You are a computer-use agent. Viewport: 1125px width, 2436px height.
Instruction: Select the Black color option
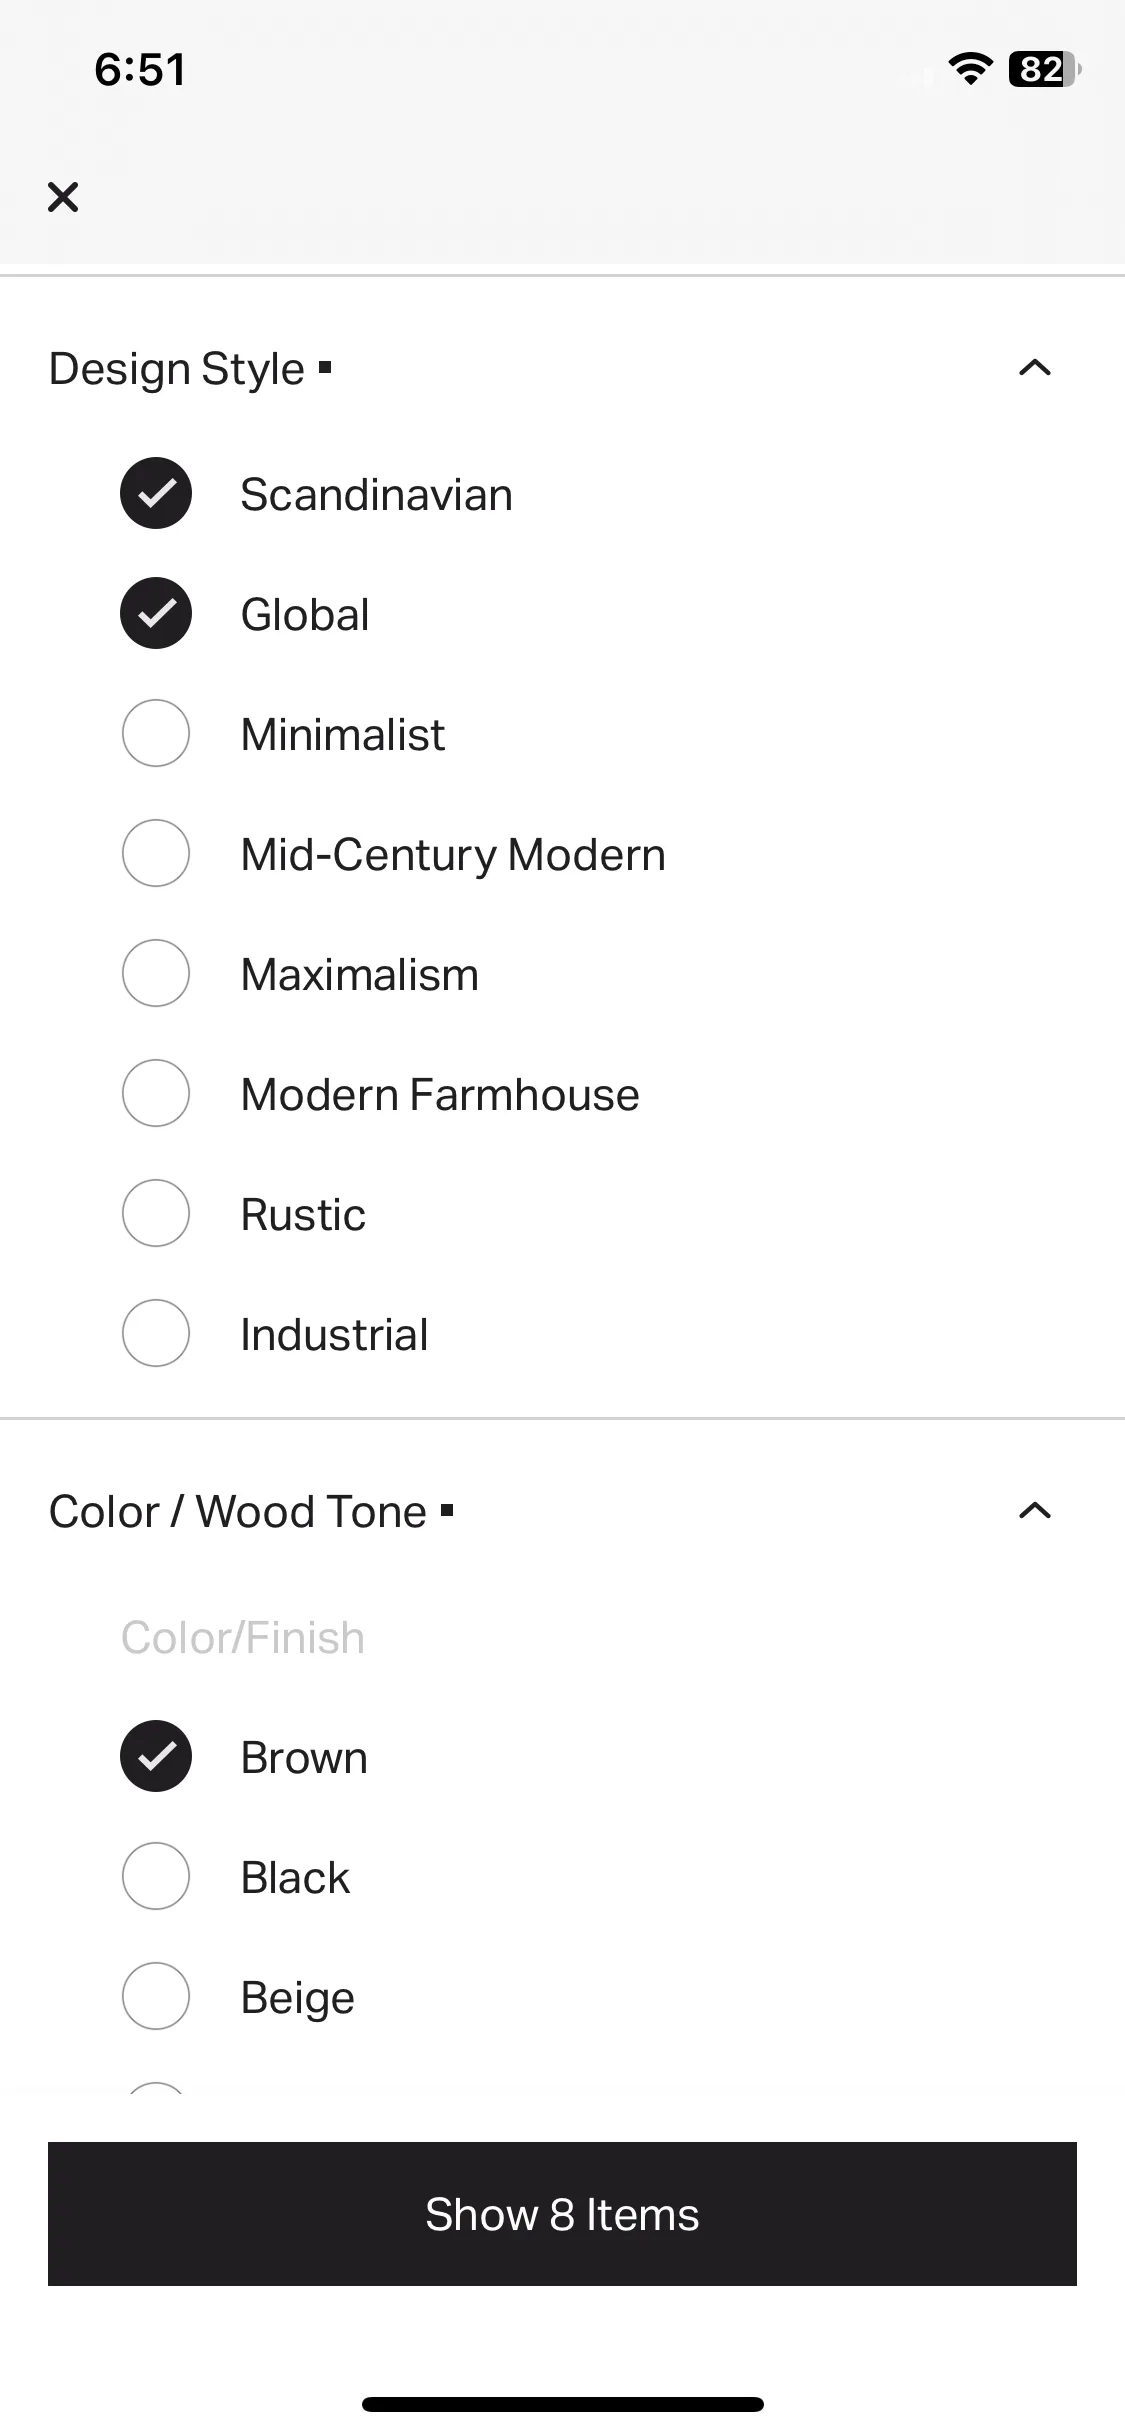pos(156,1876)
